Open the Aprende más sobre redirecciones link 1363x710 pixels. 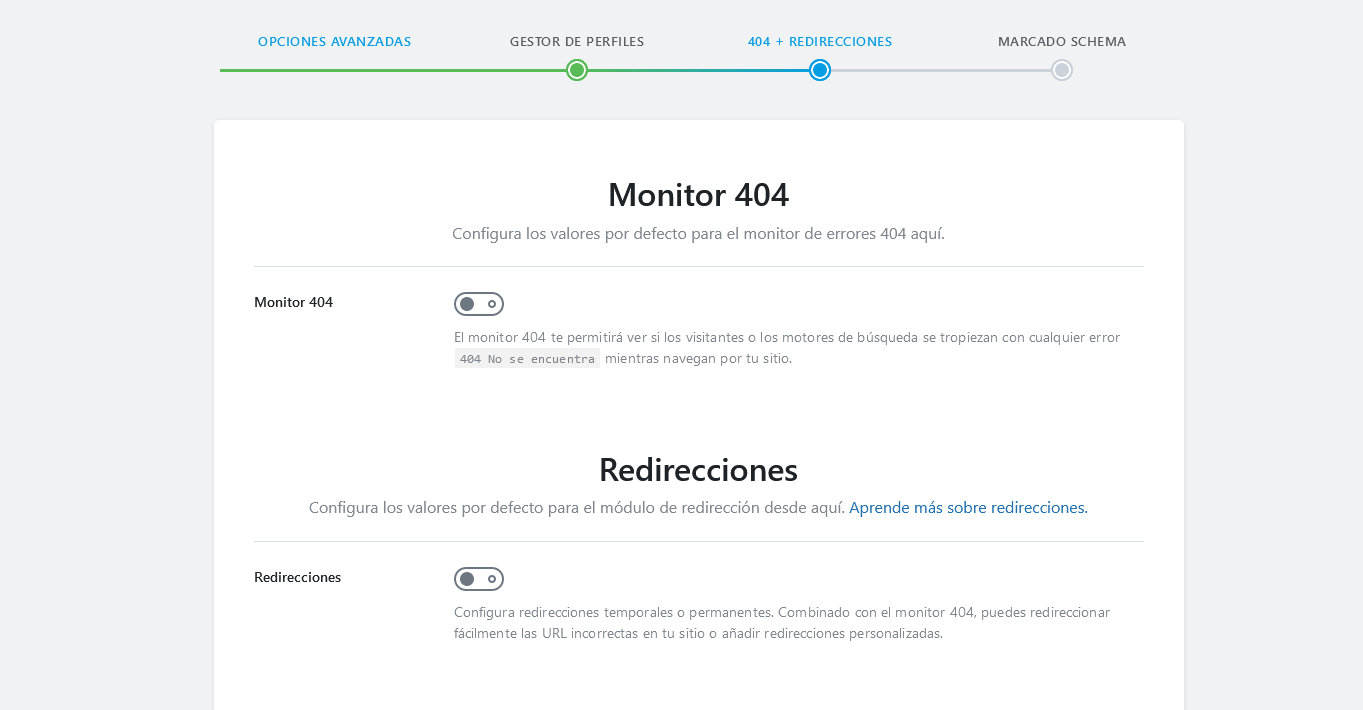[967, 508]
